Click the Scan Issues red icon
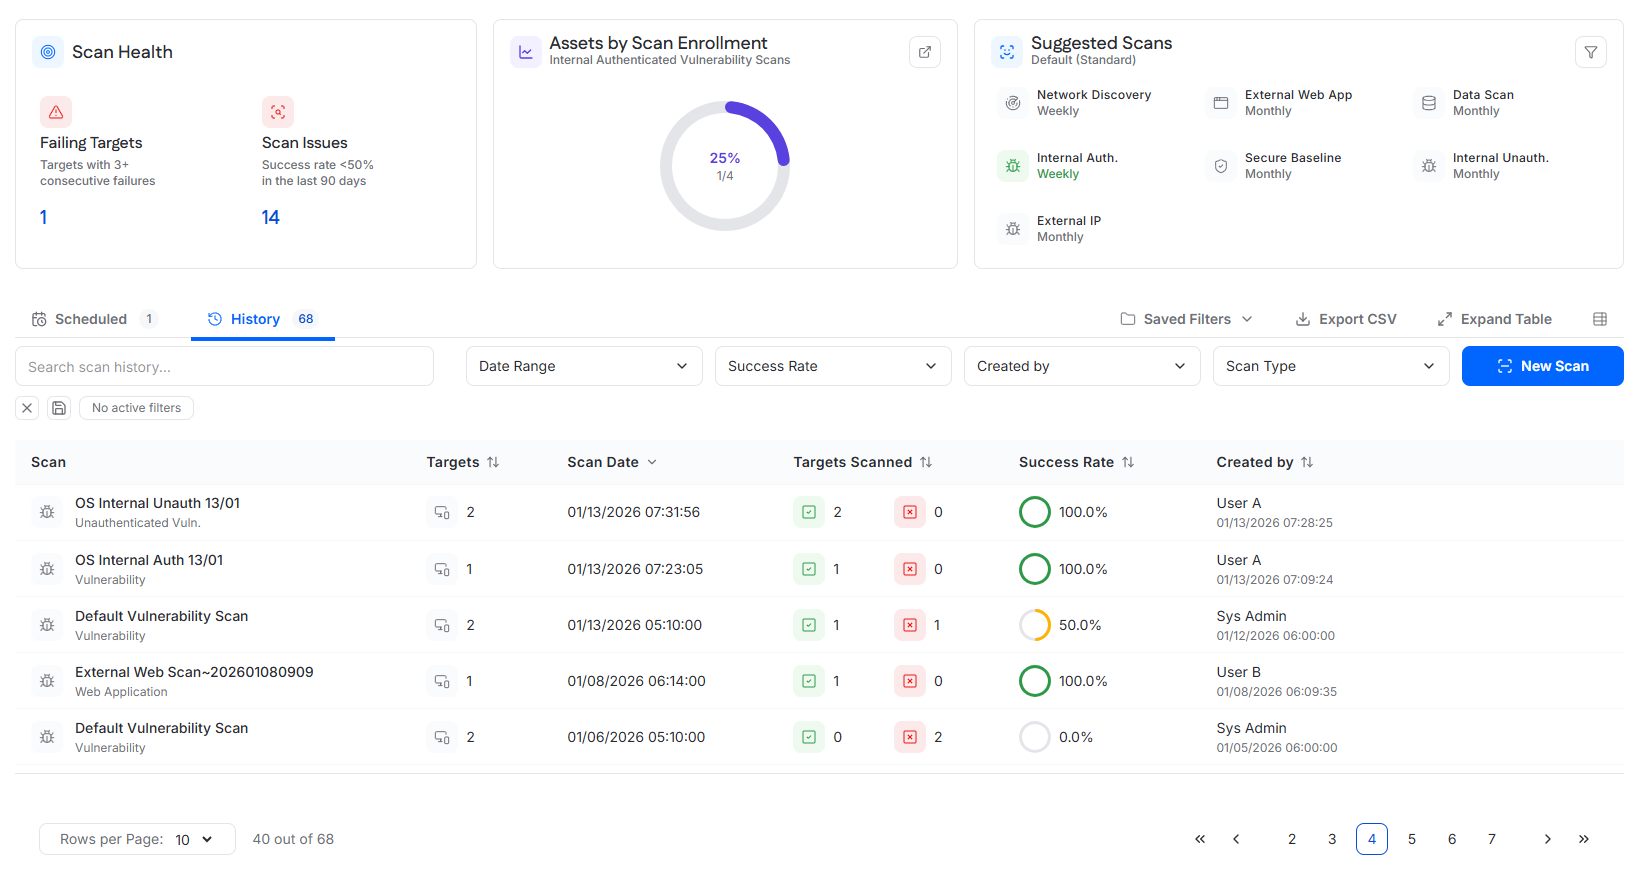This screenshot has width=1646, height=869. 277,112
